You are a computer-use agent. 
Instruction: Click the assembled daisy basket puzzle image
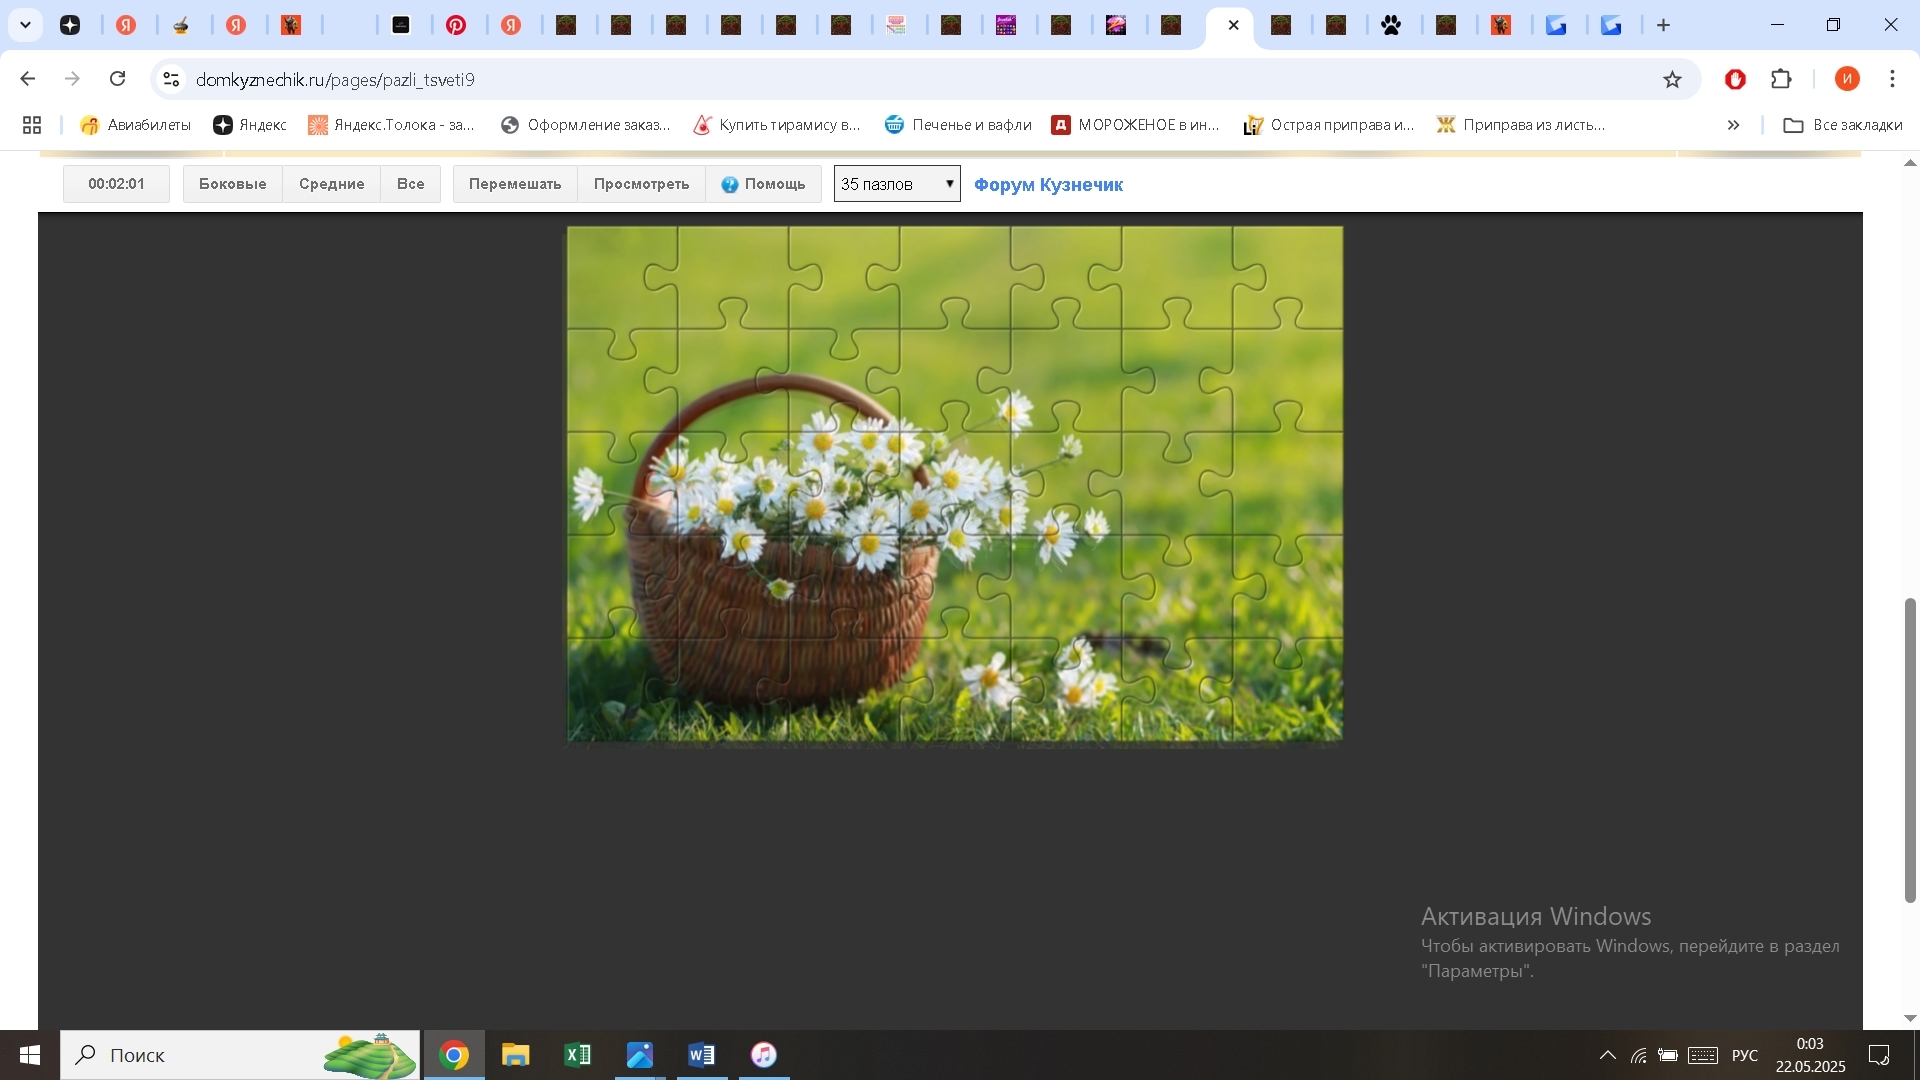point(955,484)
